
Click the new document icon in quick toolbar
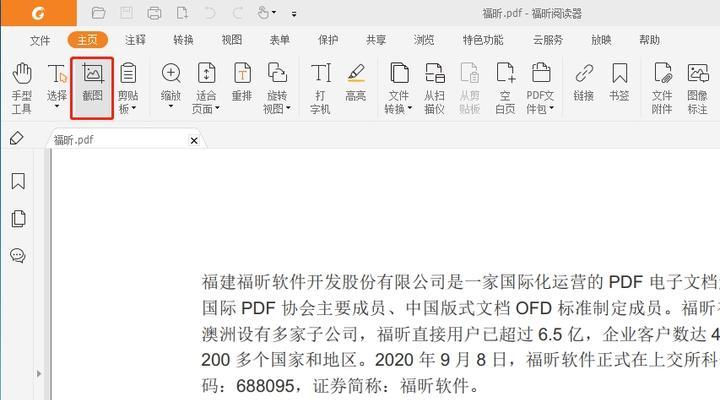(182, 13)
